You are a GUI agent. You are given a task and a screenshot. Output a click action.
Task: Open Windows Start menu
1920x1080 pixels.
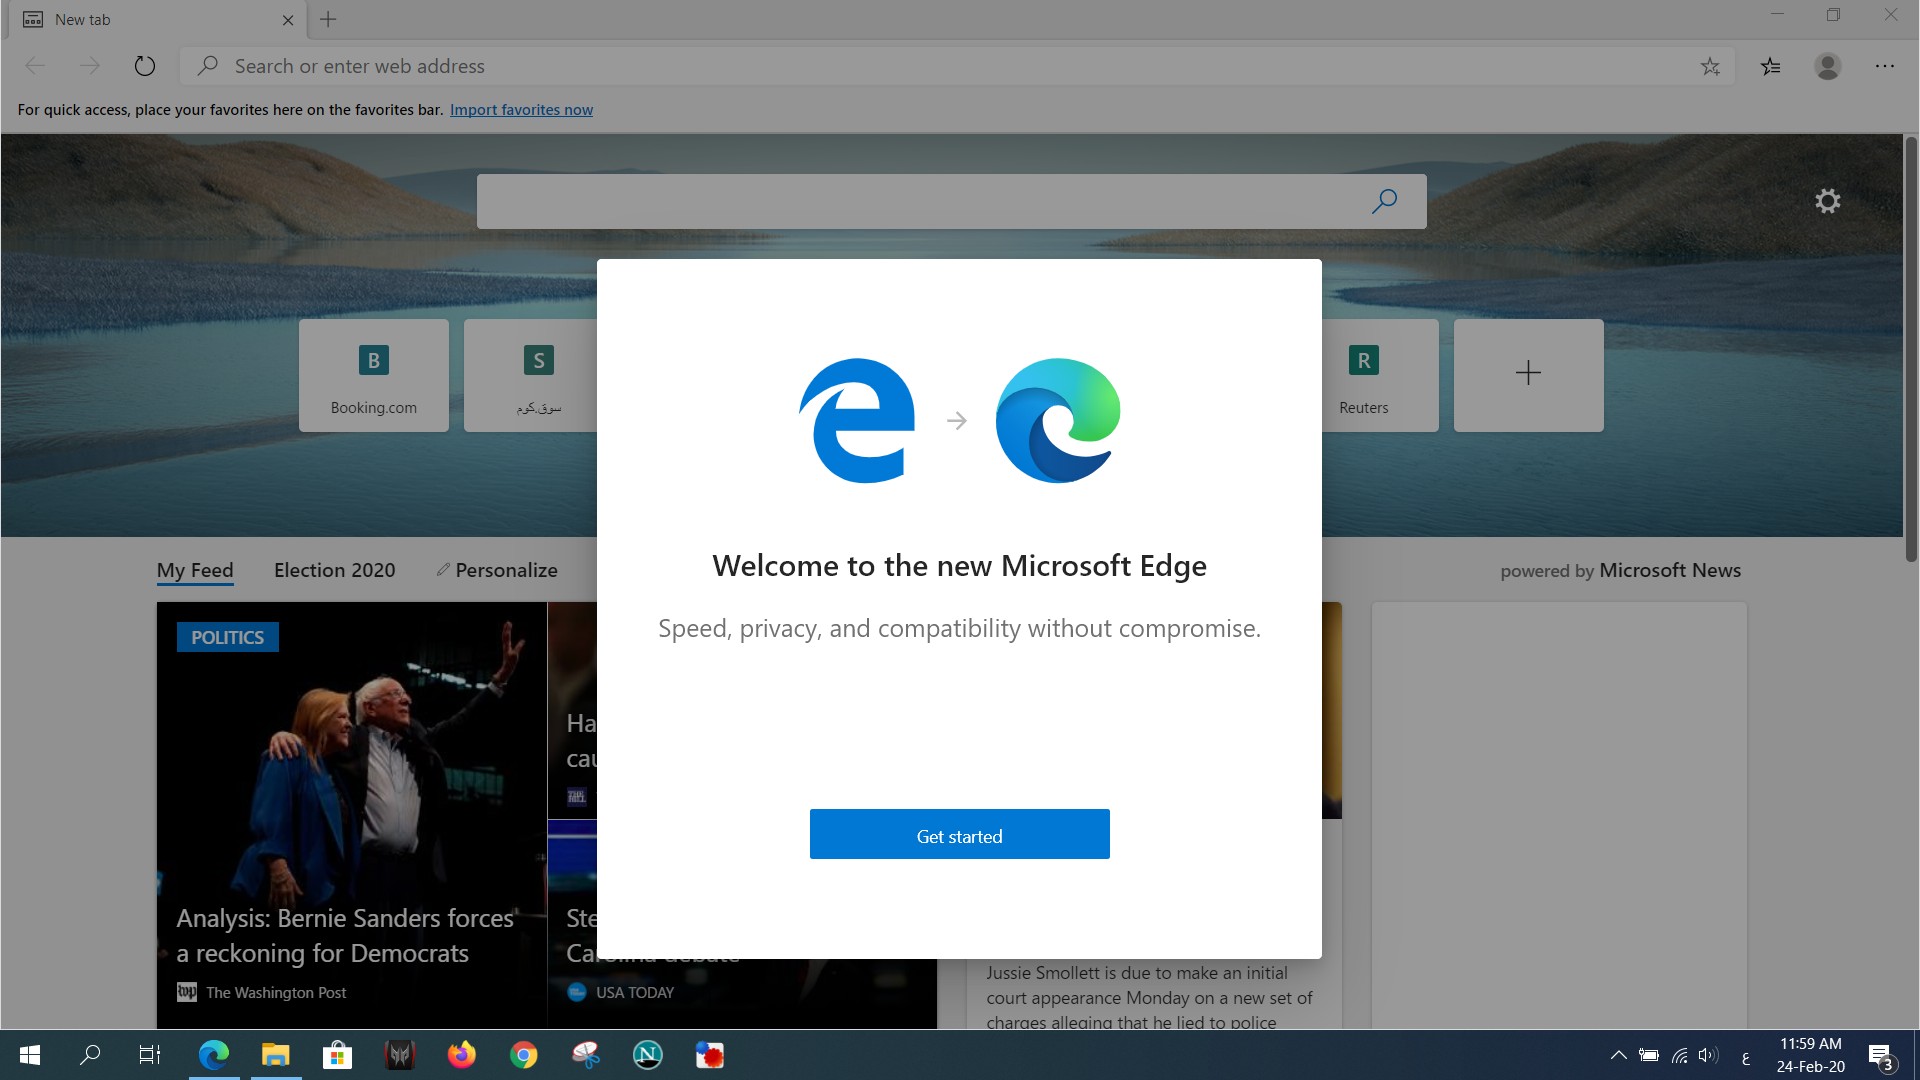(30, 1055)
